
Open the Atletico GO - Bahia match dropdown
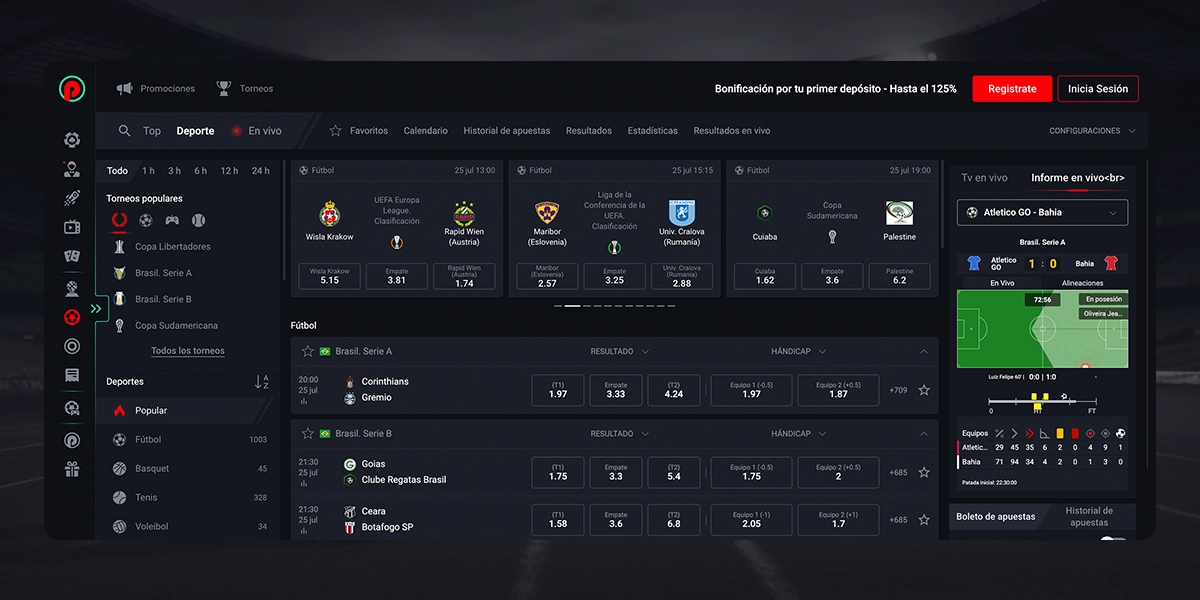pos(1042,212)
